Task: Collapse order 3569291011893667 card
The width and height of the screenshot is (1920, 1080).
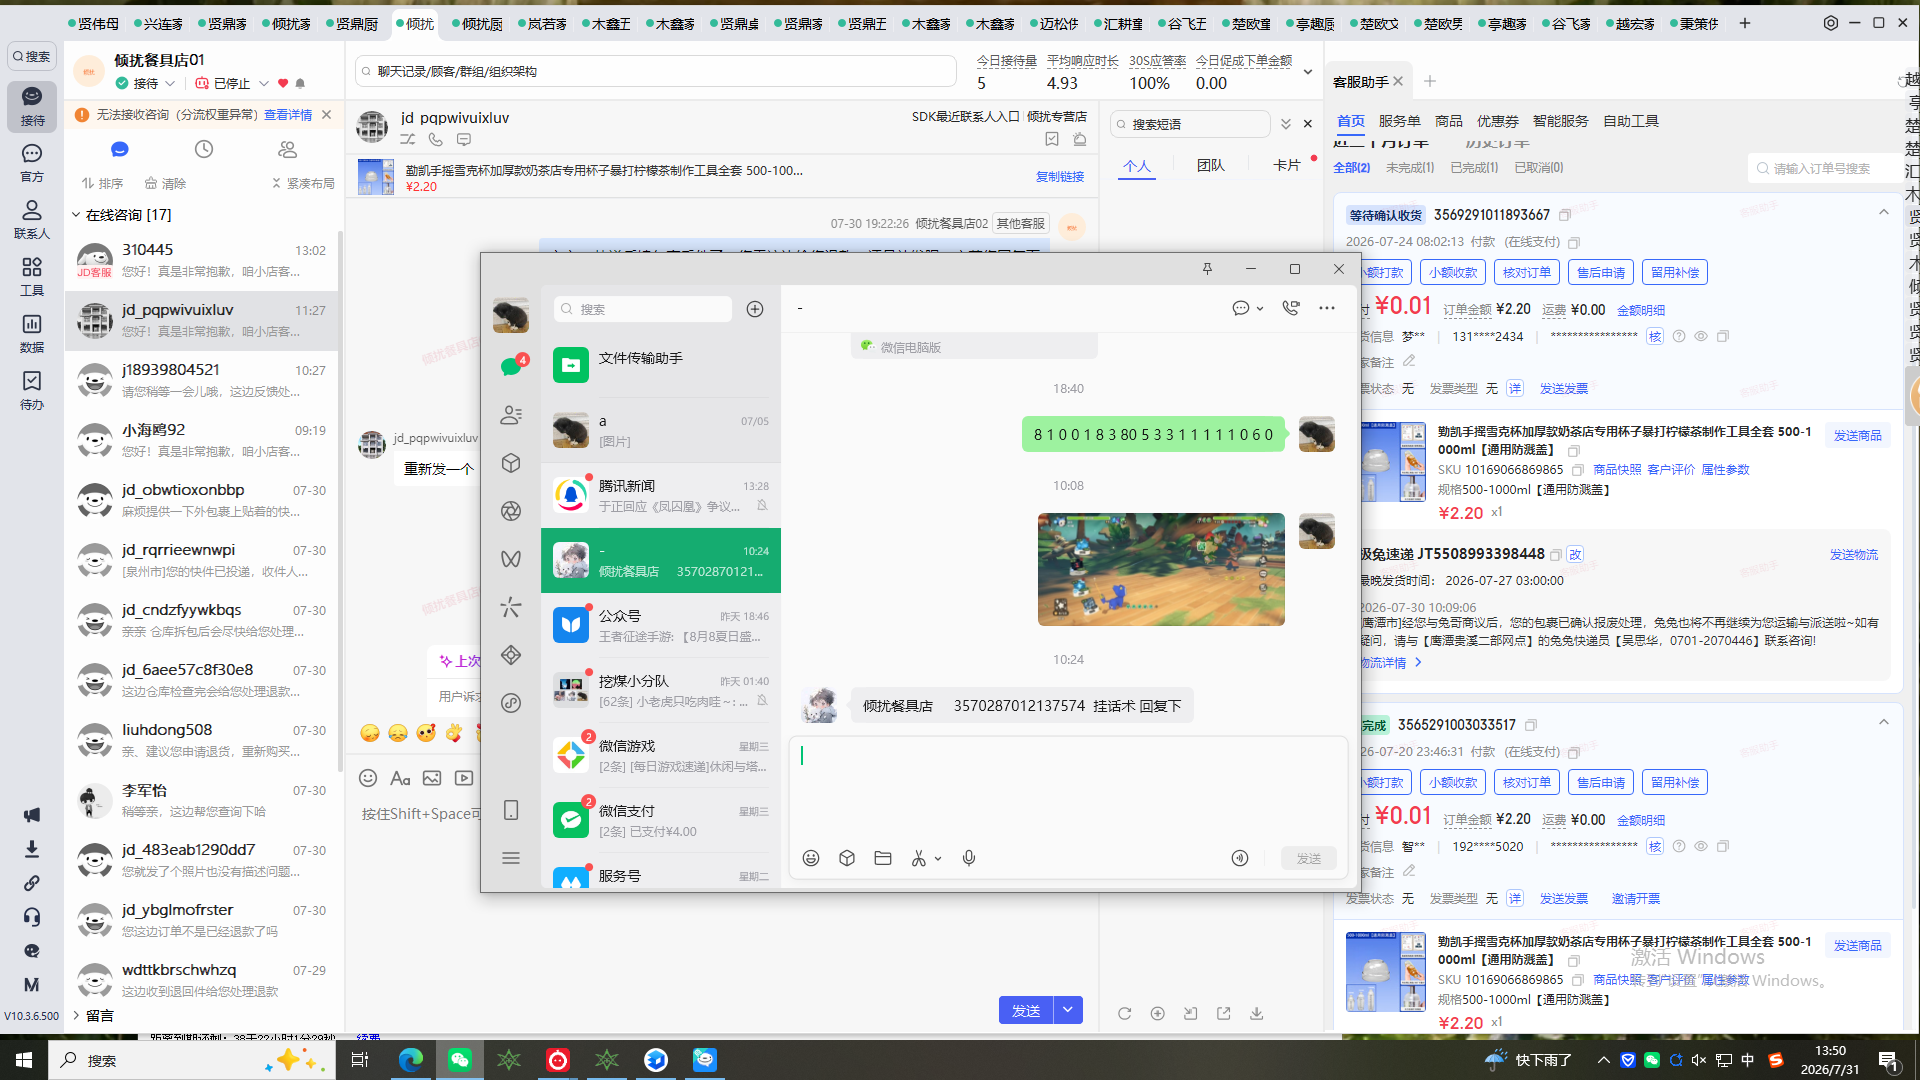Action: pos(1884,212)
